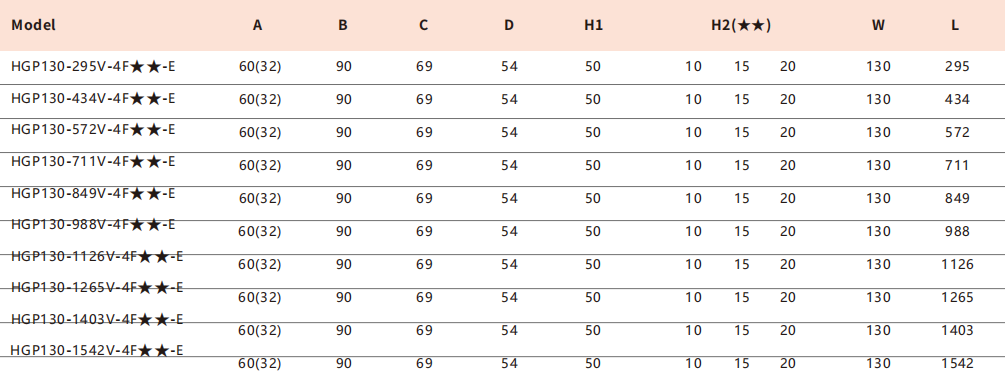Click length value 295 in the L column

(958, 66)
